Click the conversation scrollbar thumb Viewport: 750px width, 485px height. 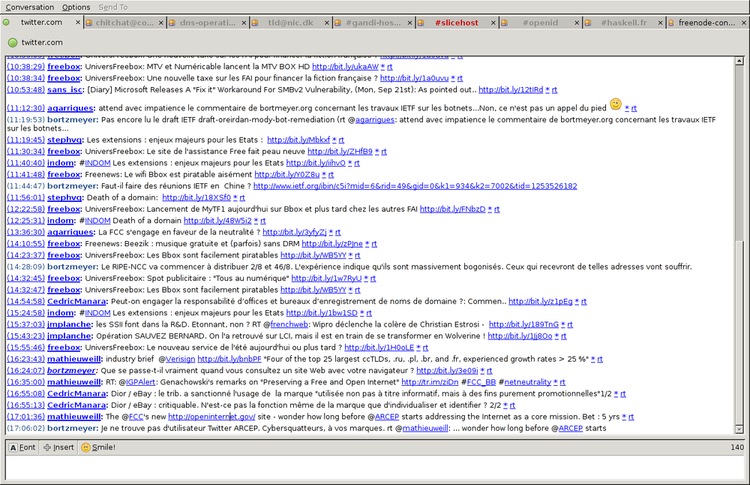point(739,332)
